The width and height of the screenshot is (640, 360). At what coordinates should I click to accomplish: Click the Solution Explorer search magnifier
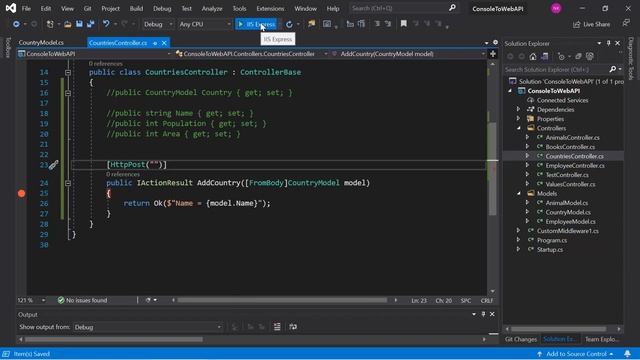coord(613,69)
